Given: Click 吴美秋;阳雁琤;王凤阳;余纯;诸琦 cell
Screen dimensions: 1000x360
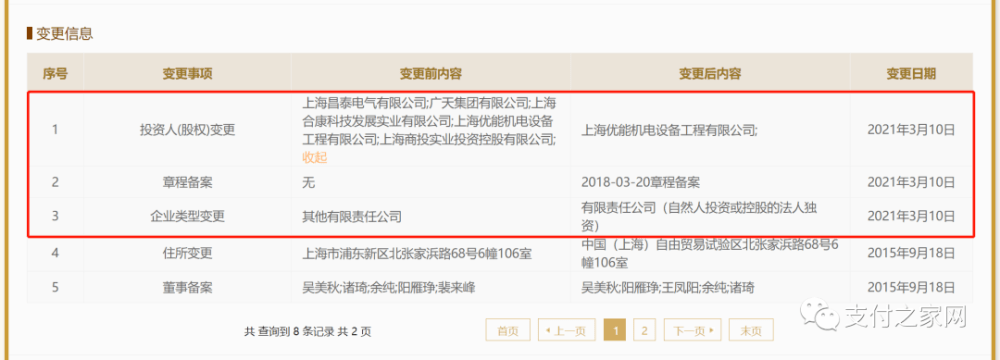Looking at the screenshot, I should [668, 288].
